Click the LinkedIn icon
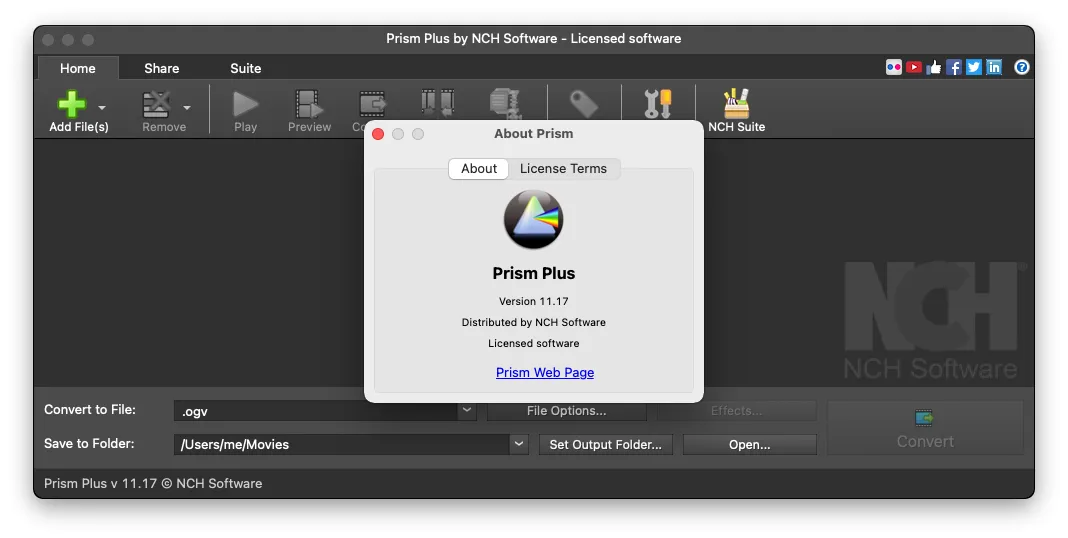 coord(994,67)
